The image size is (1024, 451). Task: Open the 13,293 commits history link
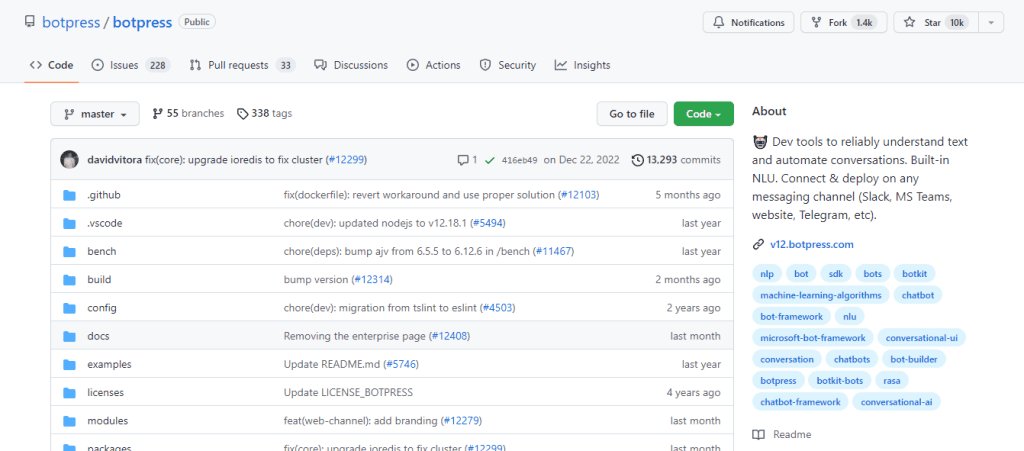(x=677, y=160)
